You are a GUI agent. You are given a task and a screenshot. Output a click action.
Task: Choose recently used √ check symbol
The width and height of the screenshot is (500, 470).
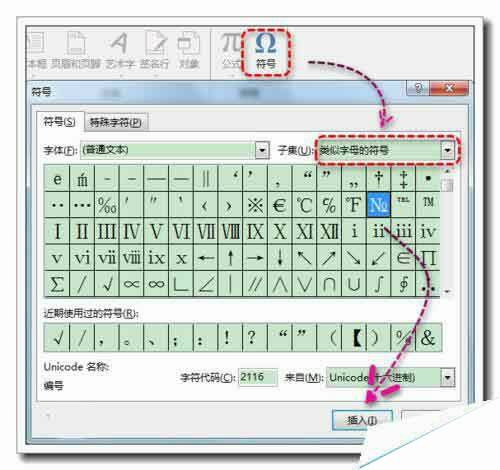57,337
